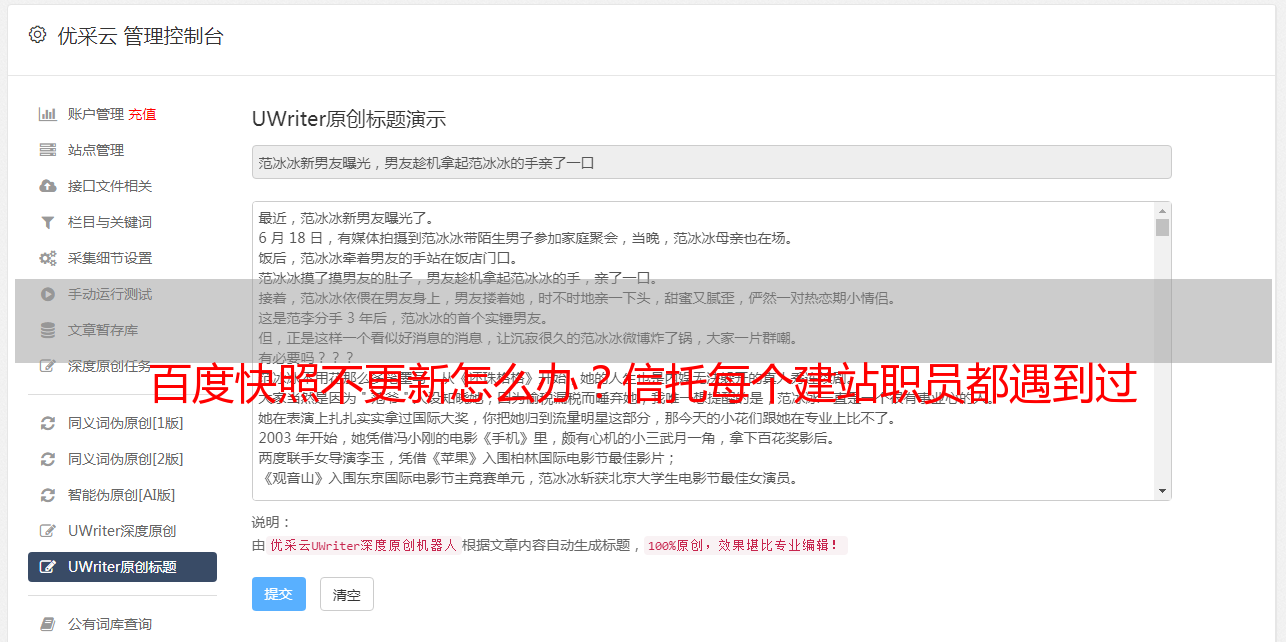
Task: Click the play icon for 手动运行测试
Action: (x=47, y=294)
